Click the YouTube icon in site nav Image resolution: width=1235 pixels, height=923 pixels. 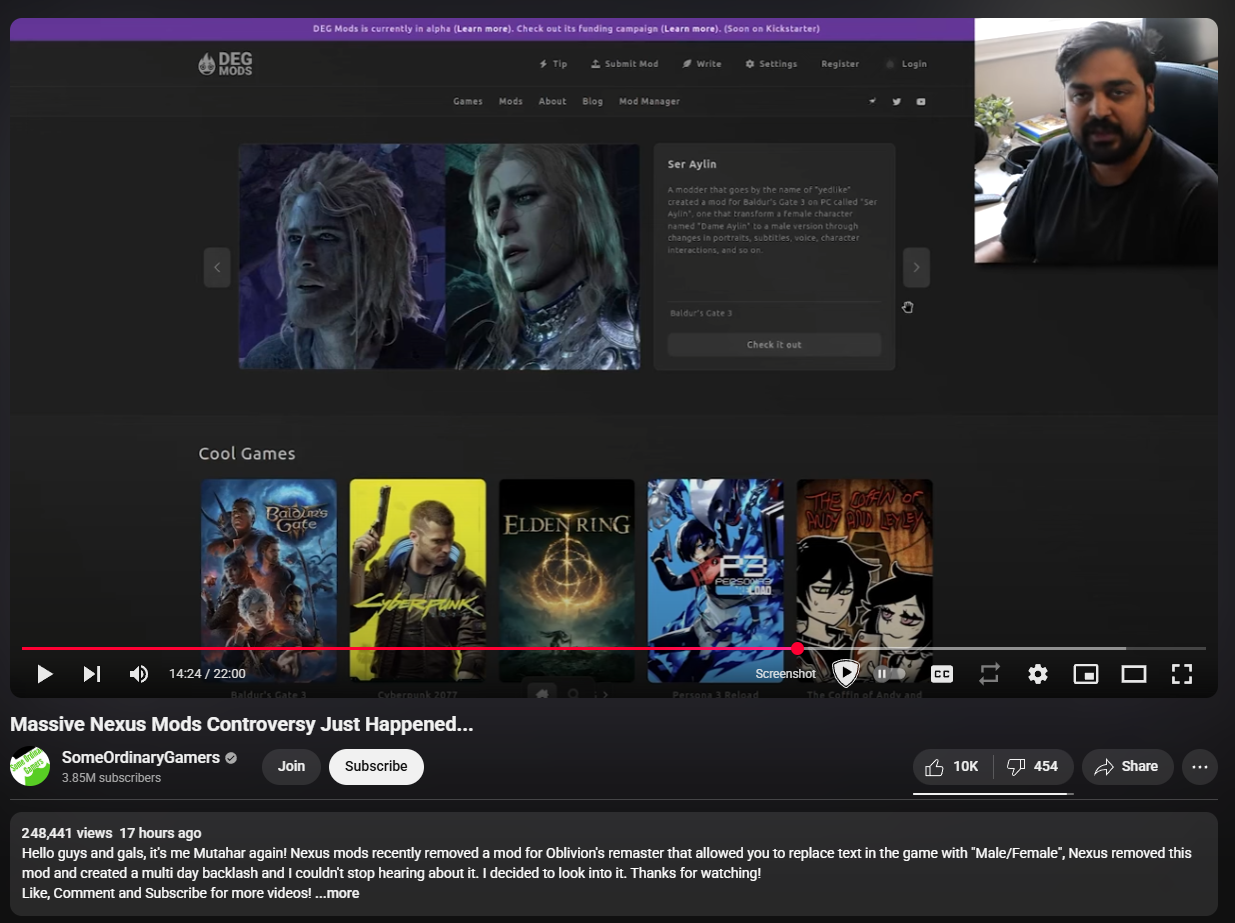click(921, 101)
